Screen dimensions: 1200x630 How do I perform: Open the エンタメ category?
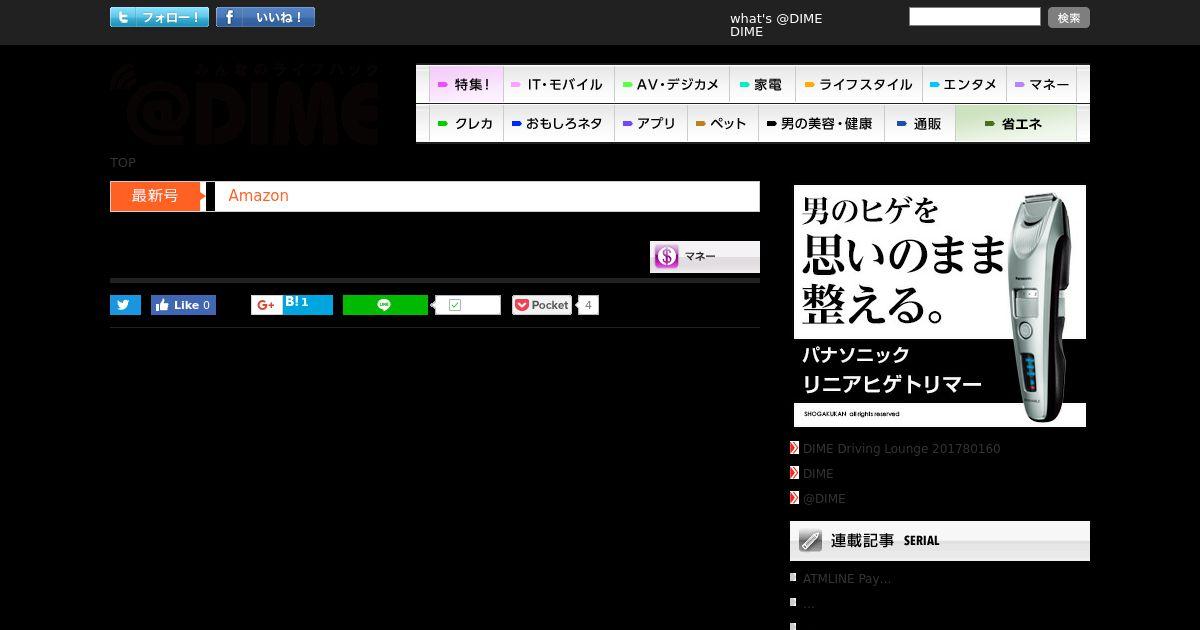(x=964, y=85)
